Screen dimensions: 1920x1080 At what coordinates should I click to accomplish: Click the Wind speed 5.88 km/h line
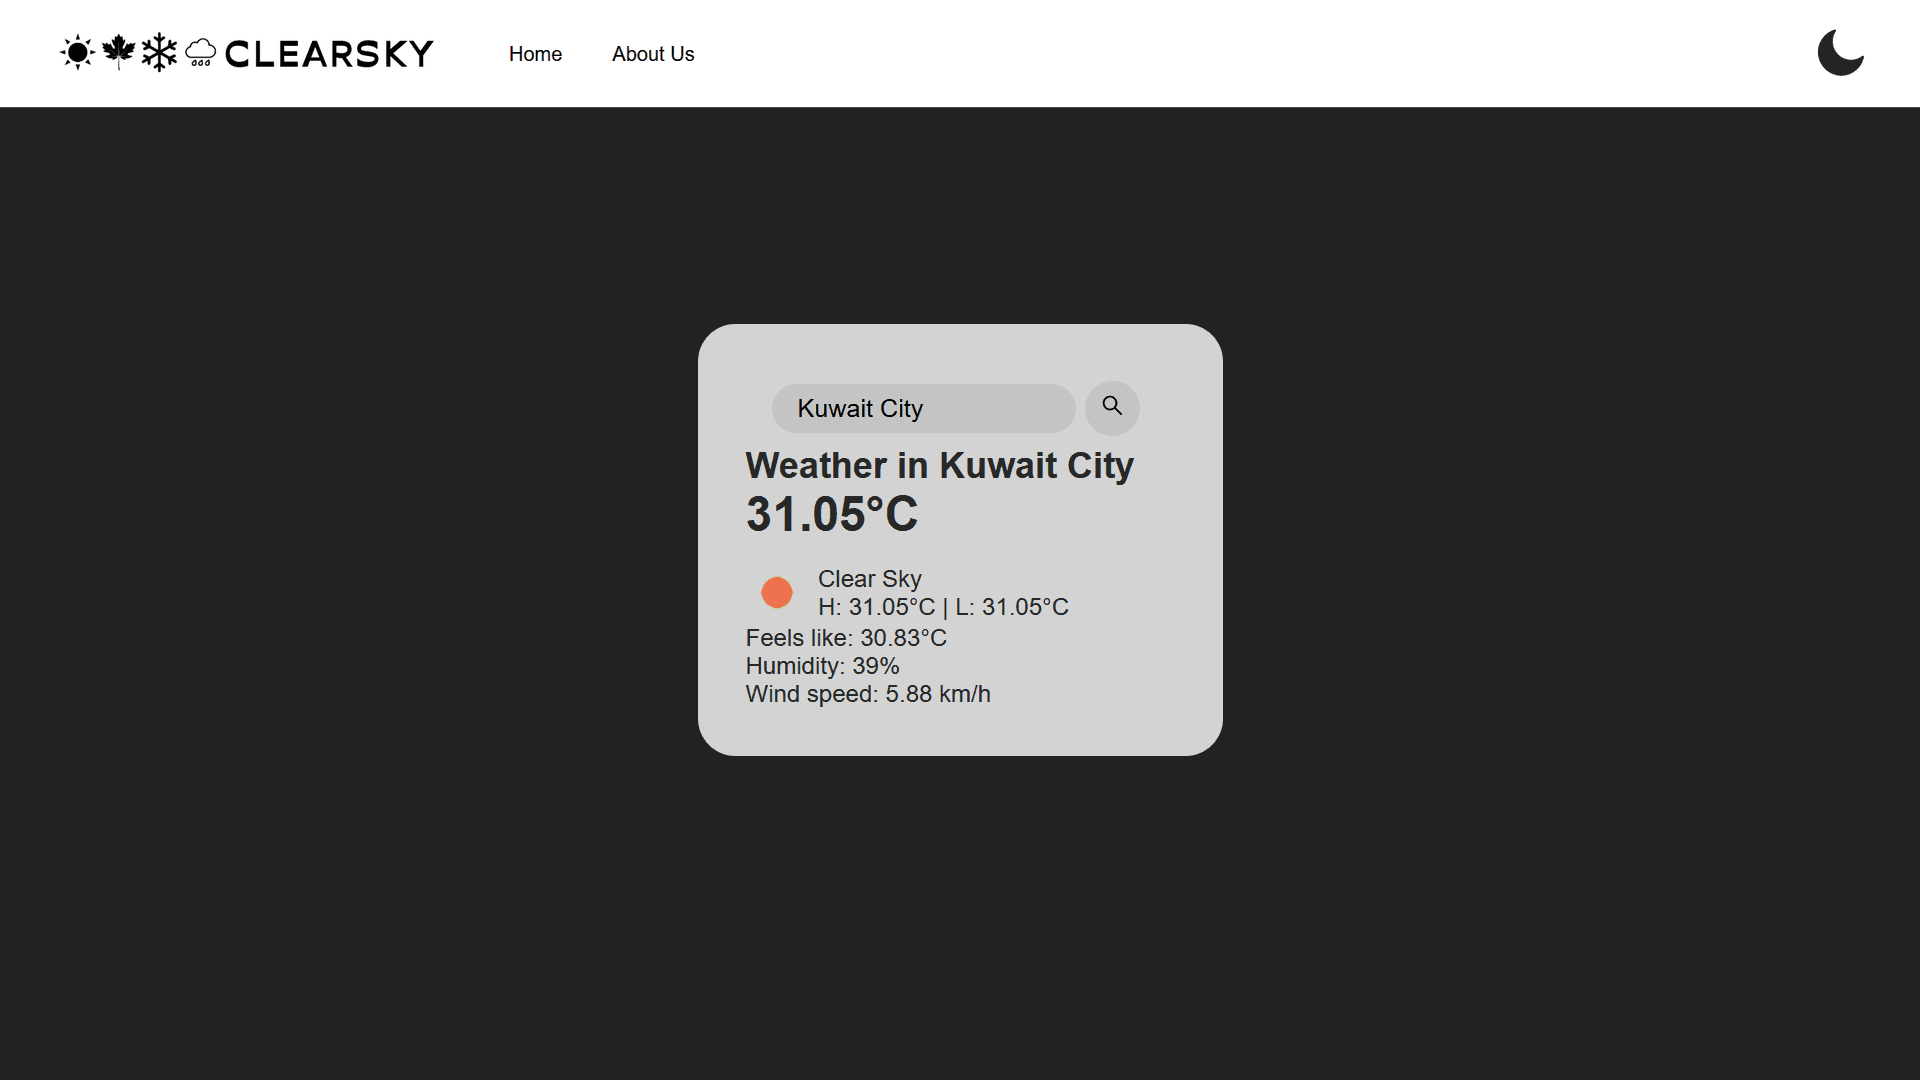point(867,694)
